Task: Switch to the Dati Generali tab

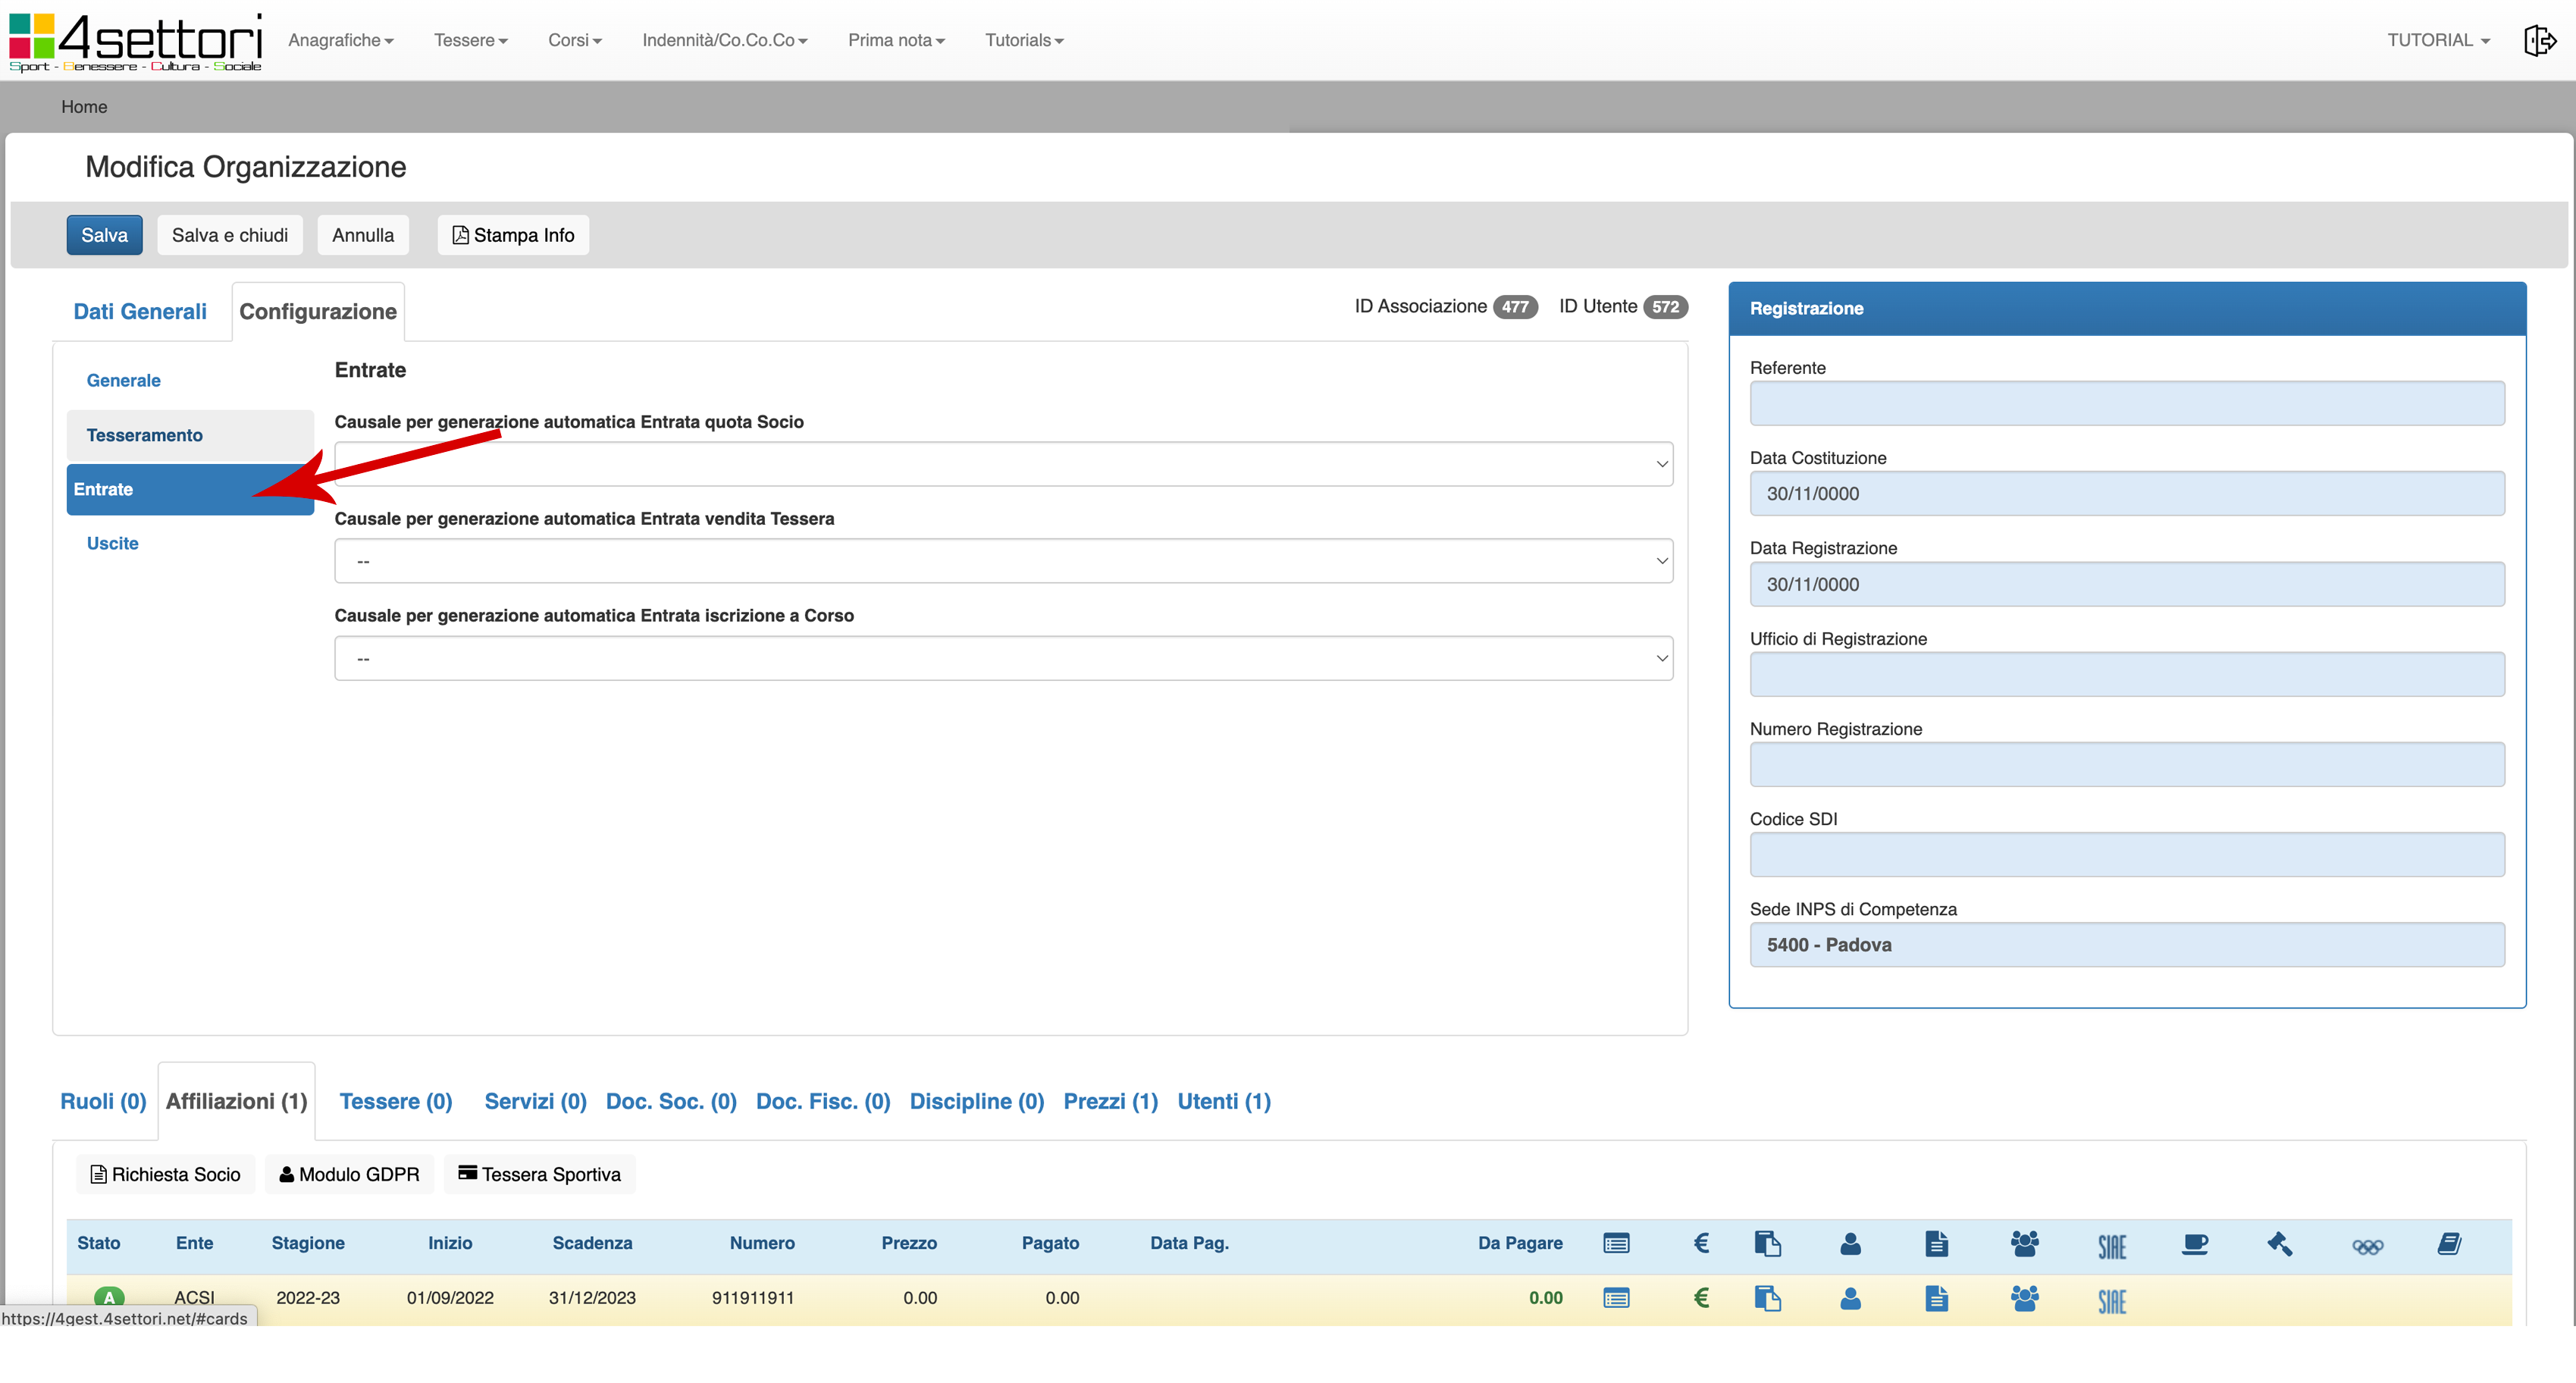Action: click(140, 311)
